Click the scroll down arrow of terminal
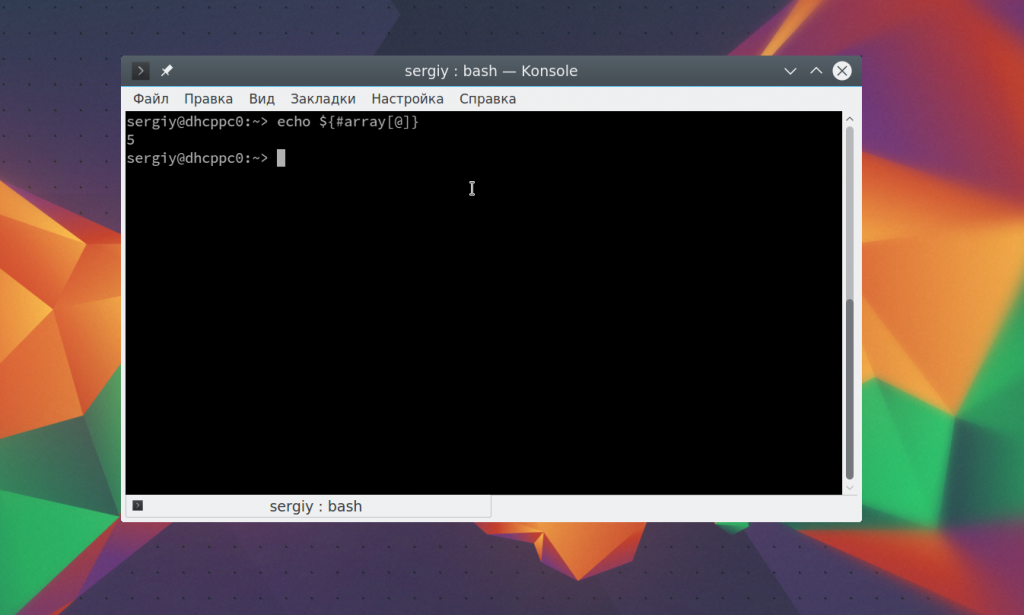 pyautogui.click(x=850, y=487)
